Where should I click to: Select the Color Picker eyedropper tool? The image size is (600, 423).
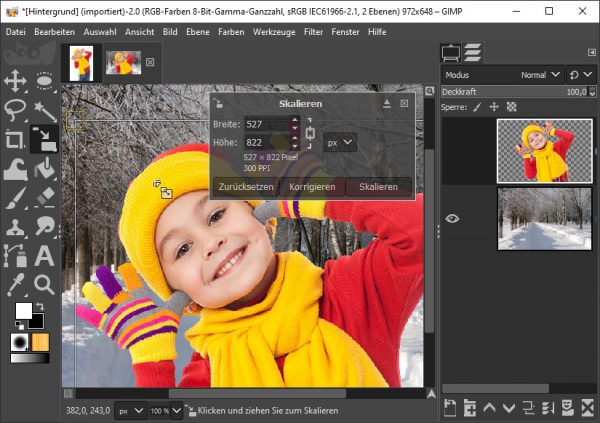15,285
